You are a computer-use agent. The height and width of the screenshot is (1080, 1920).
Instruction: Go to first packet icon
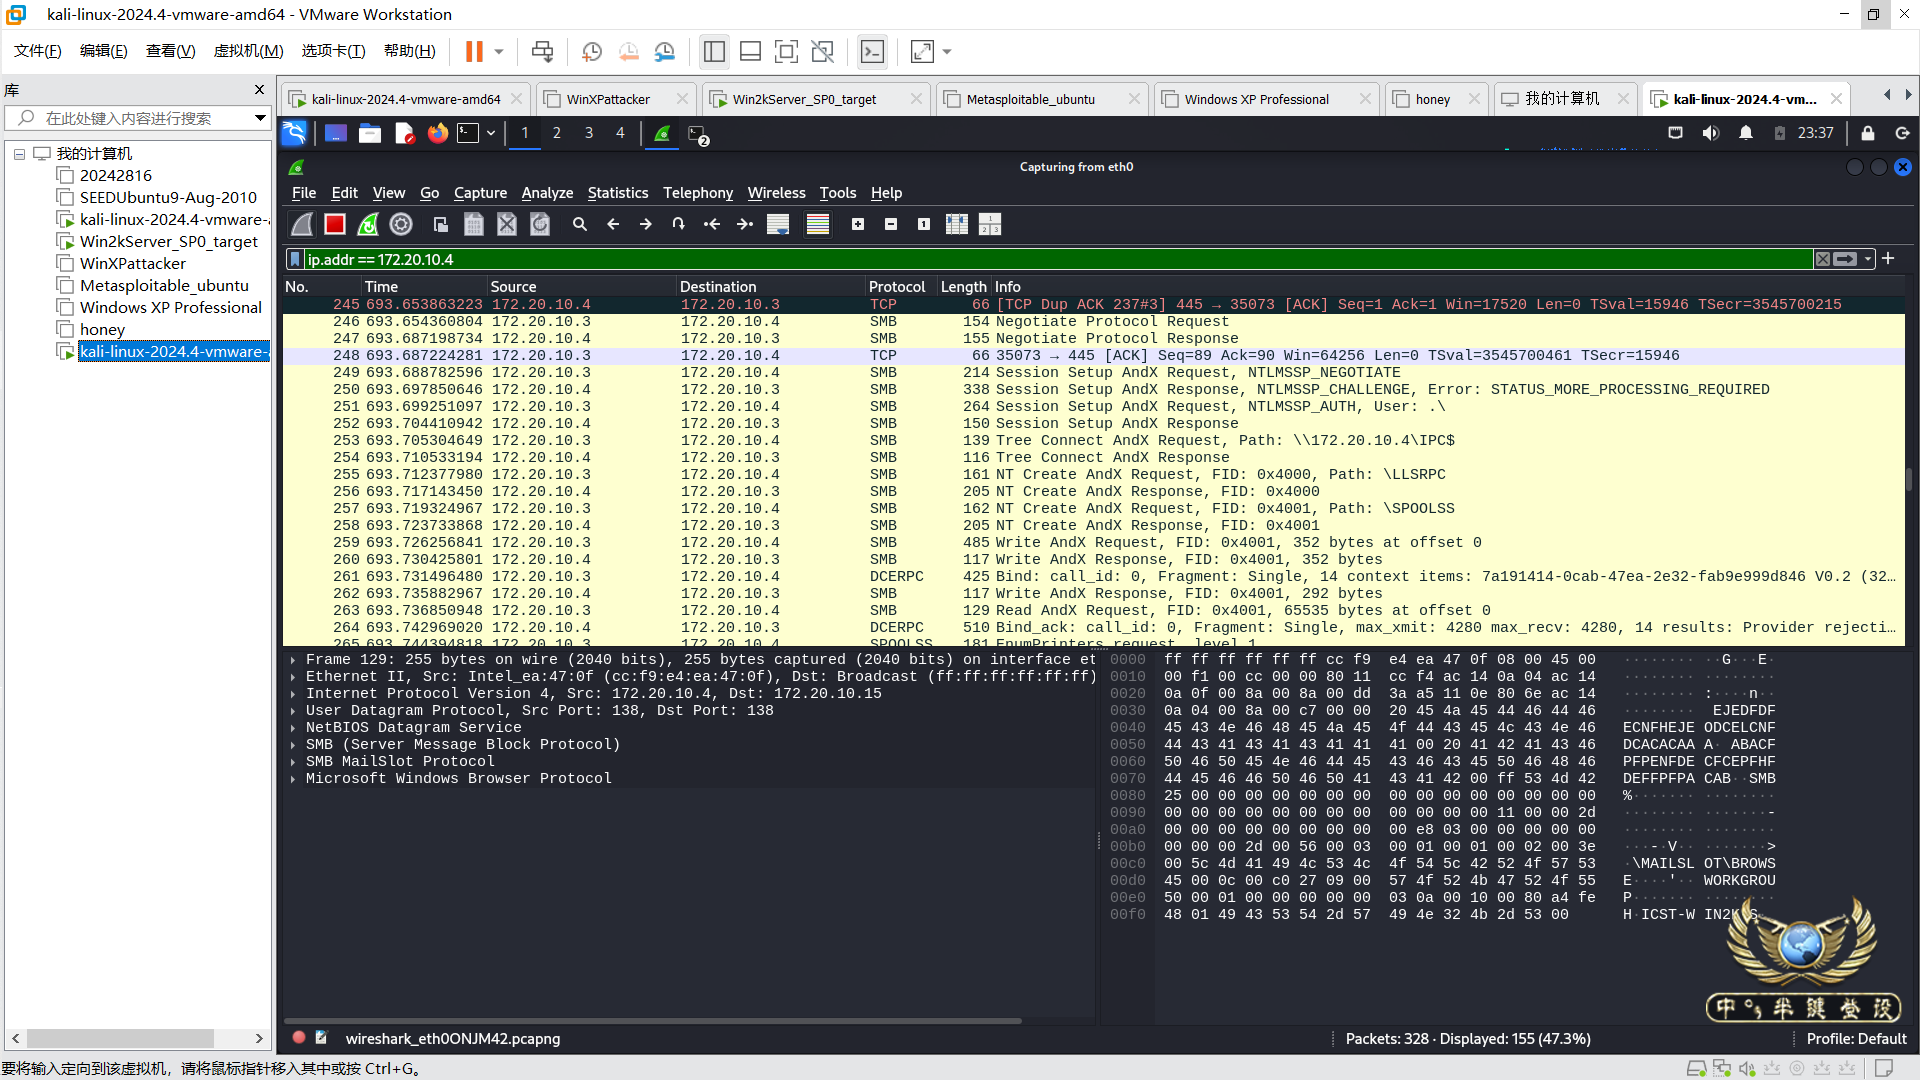[x=712, y=225]
